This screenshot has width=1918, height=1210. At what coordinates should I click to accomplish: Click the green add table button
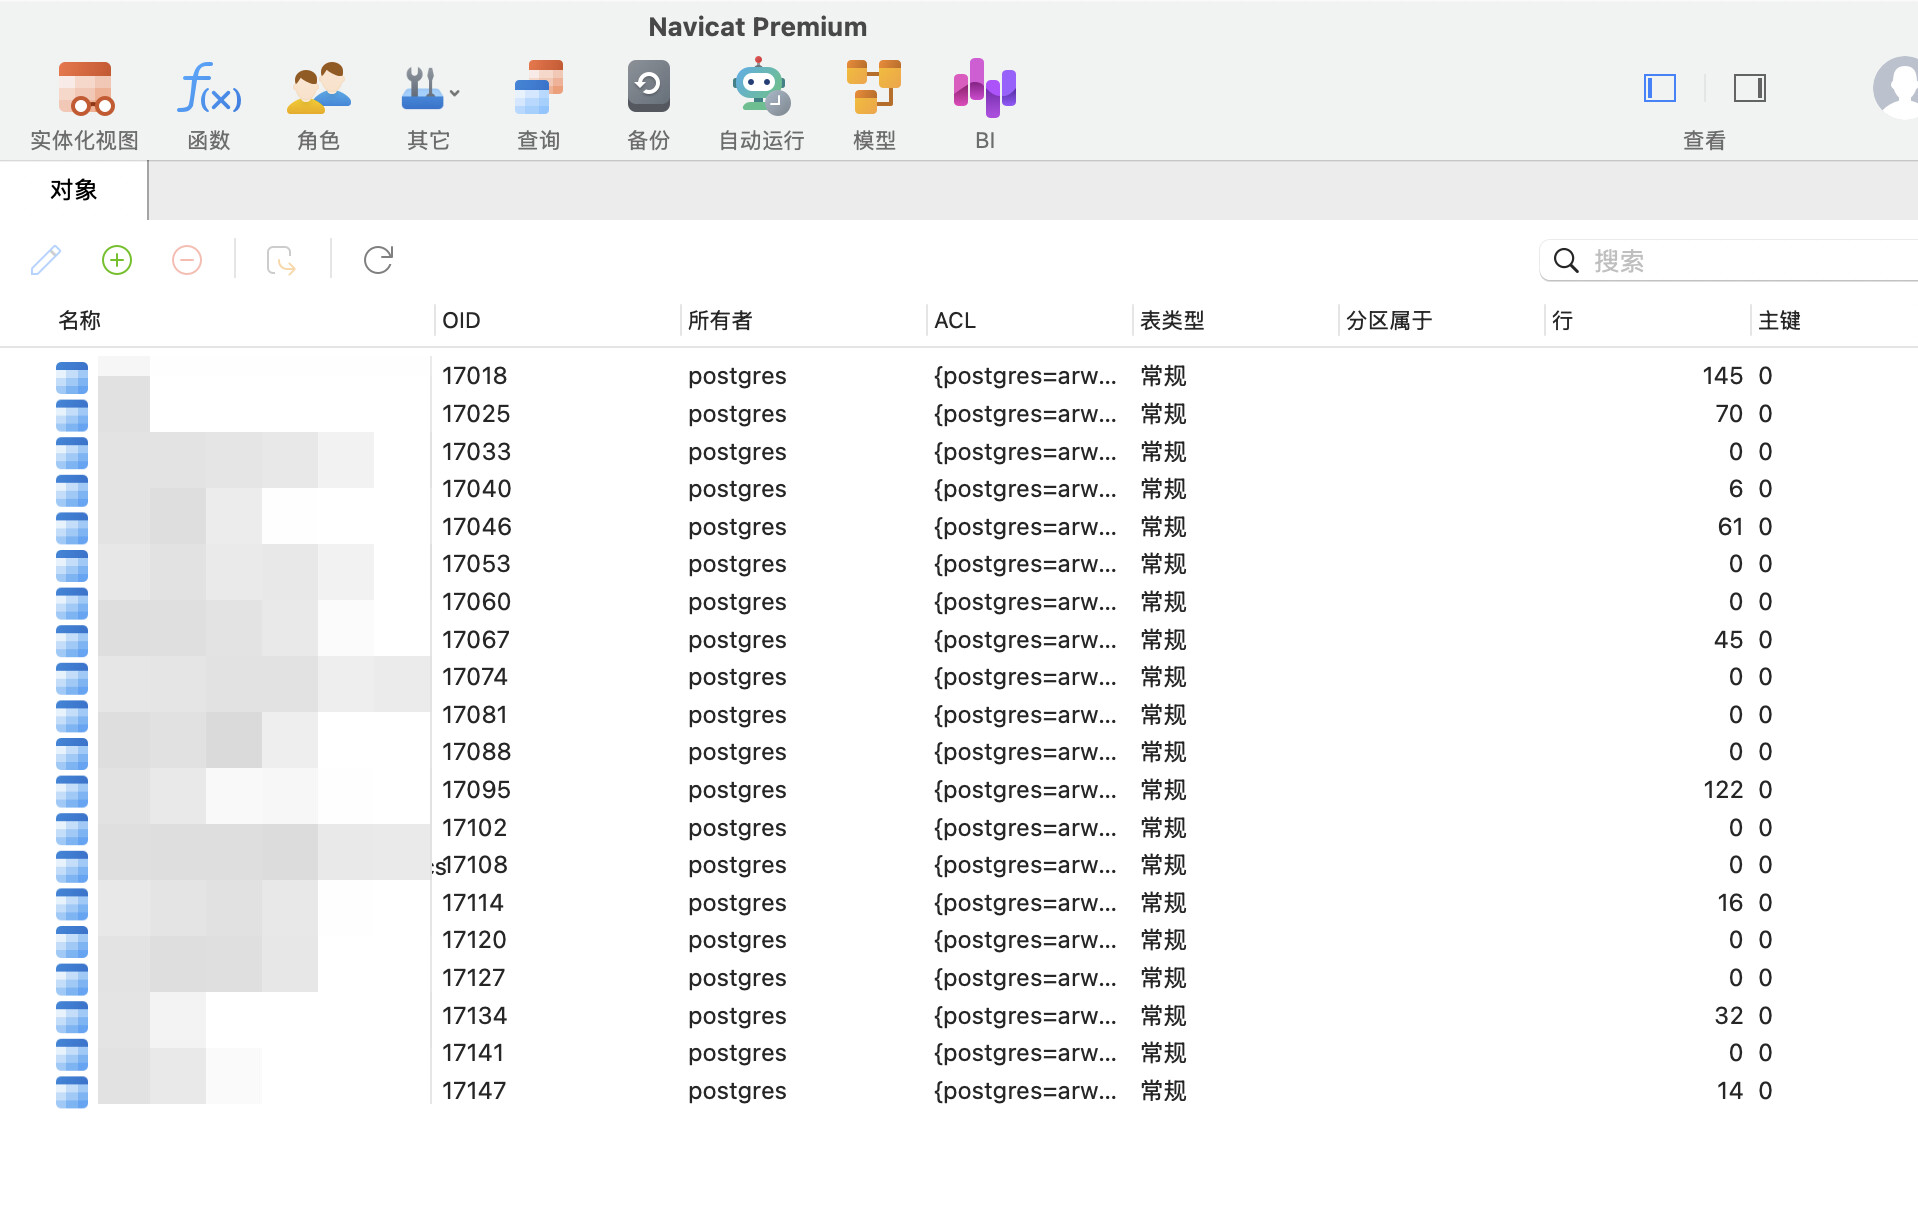117,260
